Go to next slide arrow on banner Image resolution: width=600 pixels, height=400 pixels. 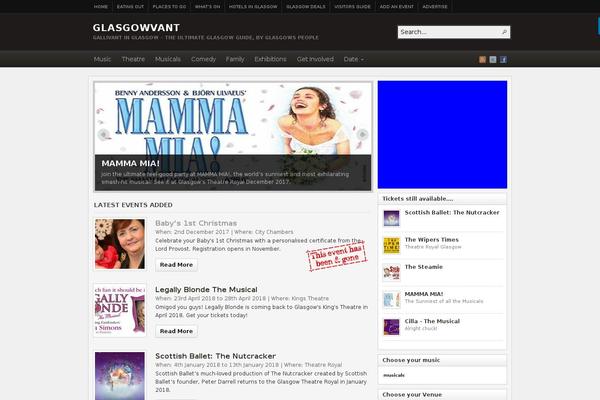(362, 134)
